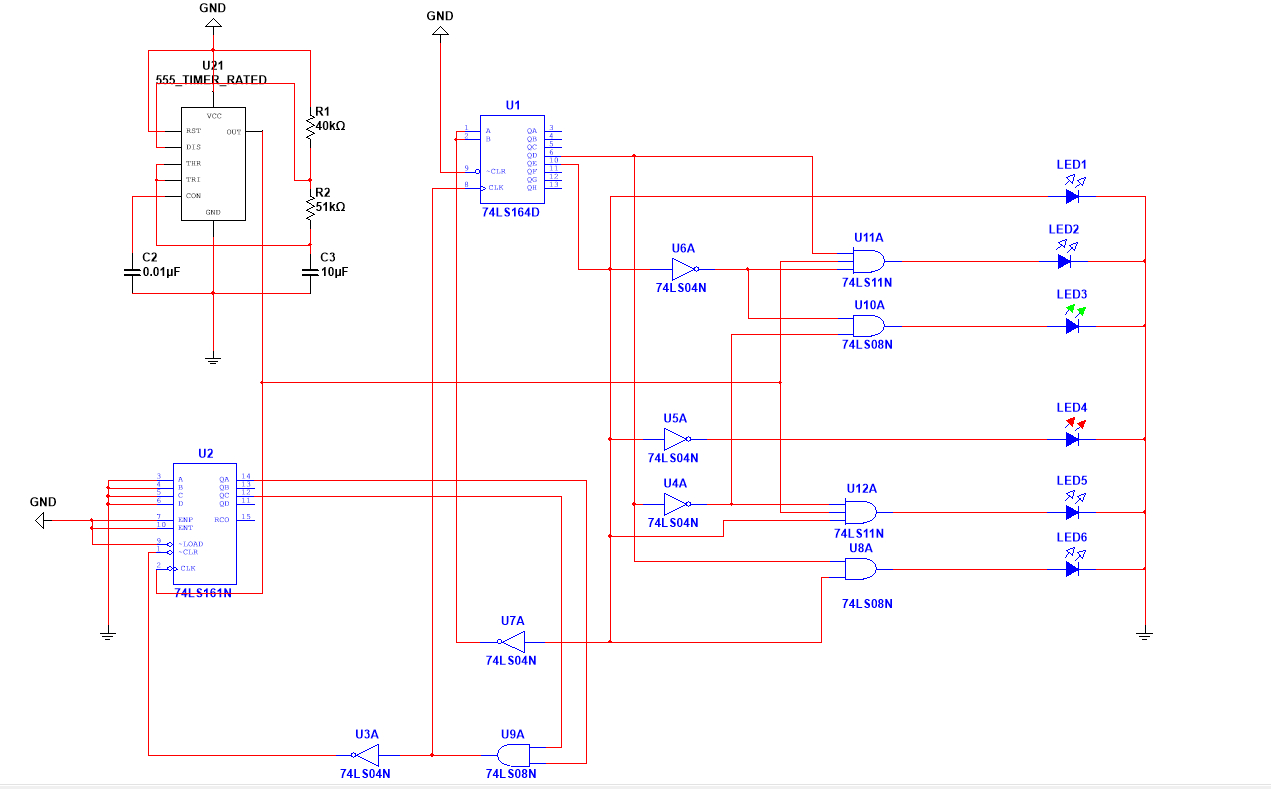The image size is (1271, 789).
Task: Click the 74LS08N label under U10A
Action: click(867, 344)
